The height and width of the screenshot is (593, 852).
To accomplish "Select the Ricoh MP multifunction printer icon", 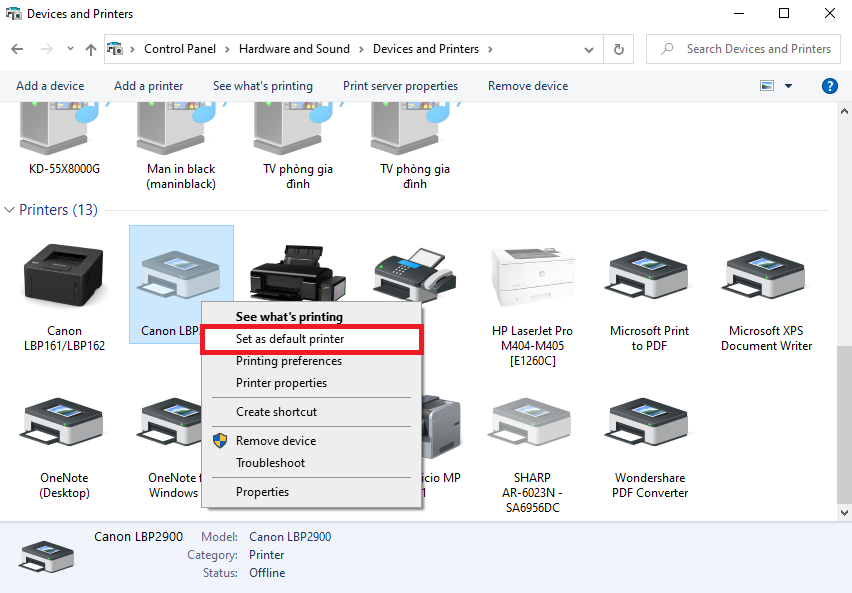I will (x=442, y=426).
